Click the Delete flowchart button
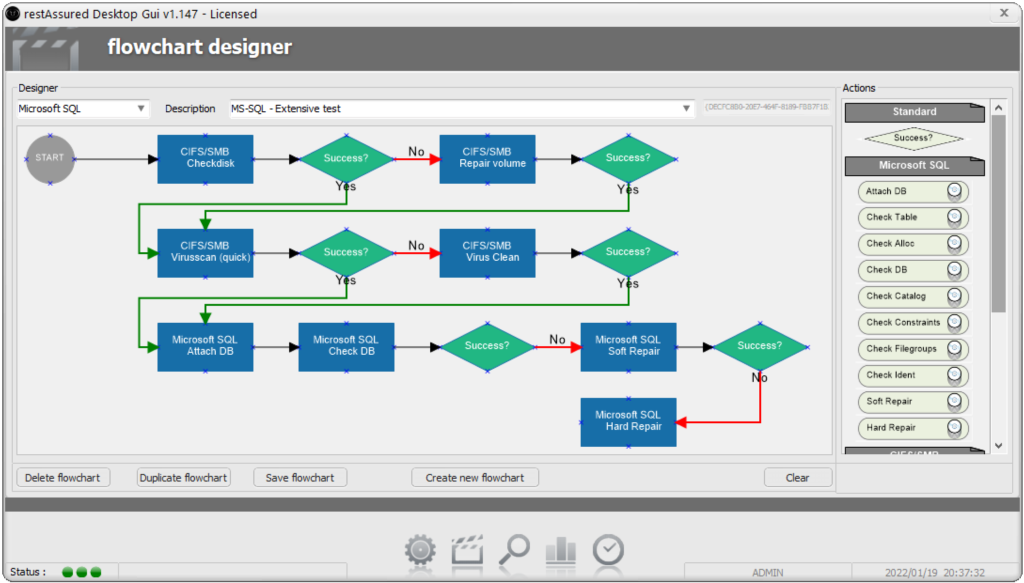The image size is (1024, 583). [62, 478]
